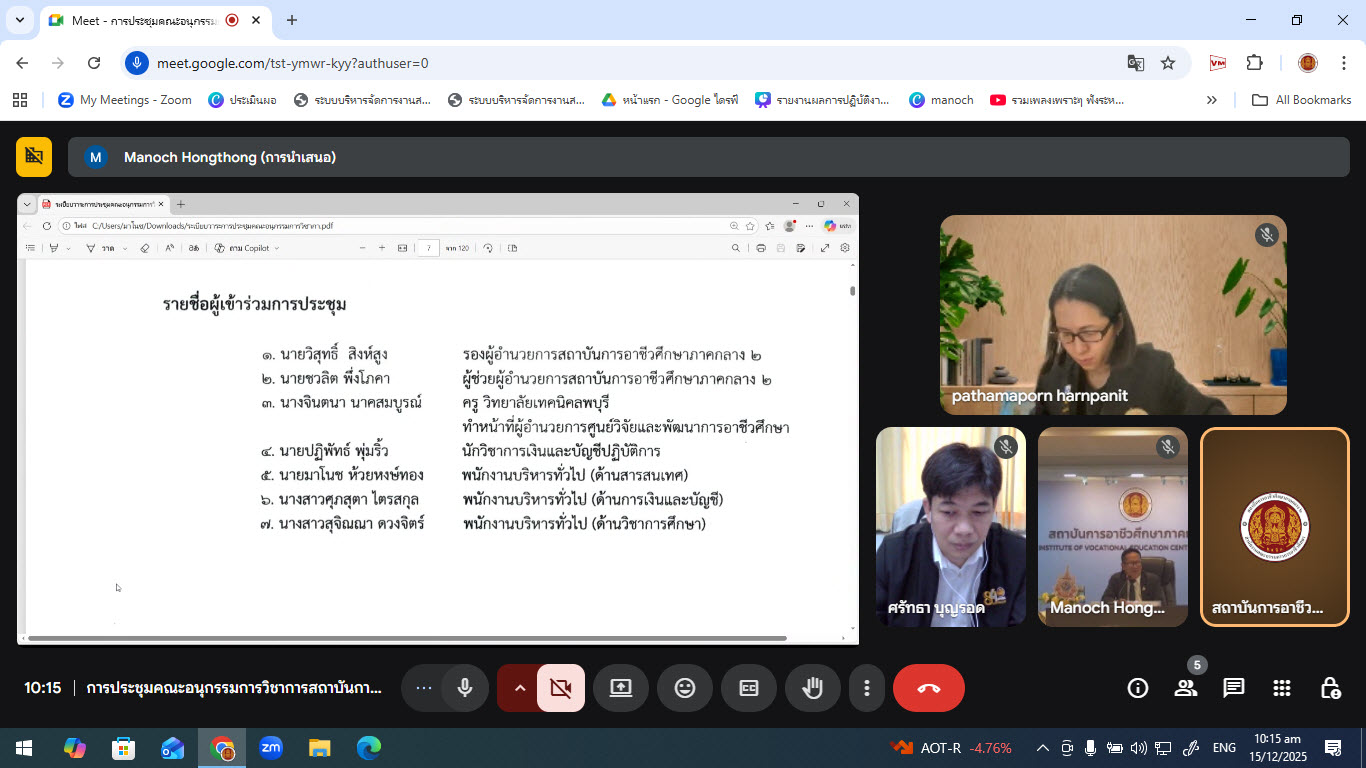This screenshot has height=768, width=1366.
Task: Open the emoji reactions button
Action: pos(684,688)
